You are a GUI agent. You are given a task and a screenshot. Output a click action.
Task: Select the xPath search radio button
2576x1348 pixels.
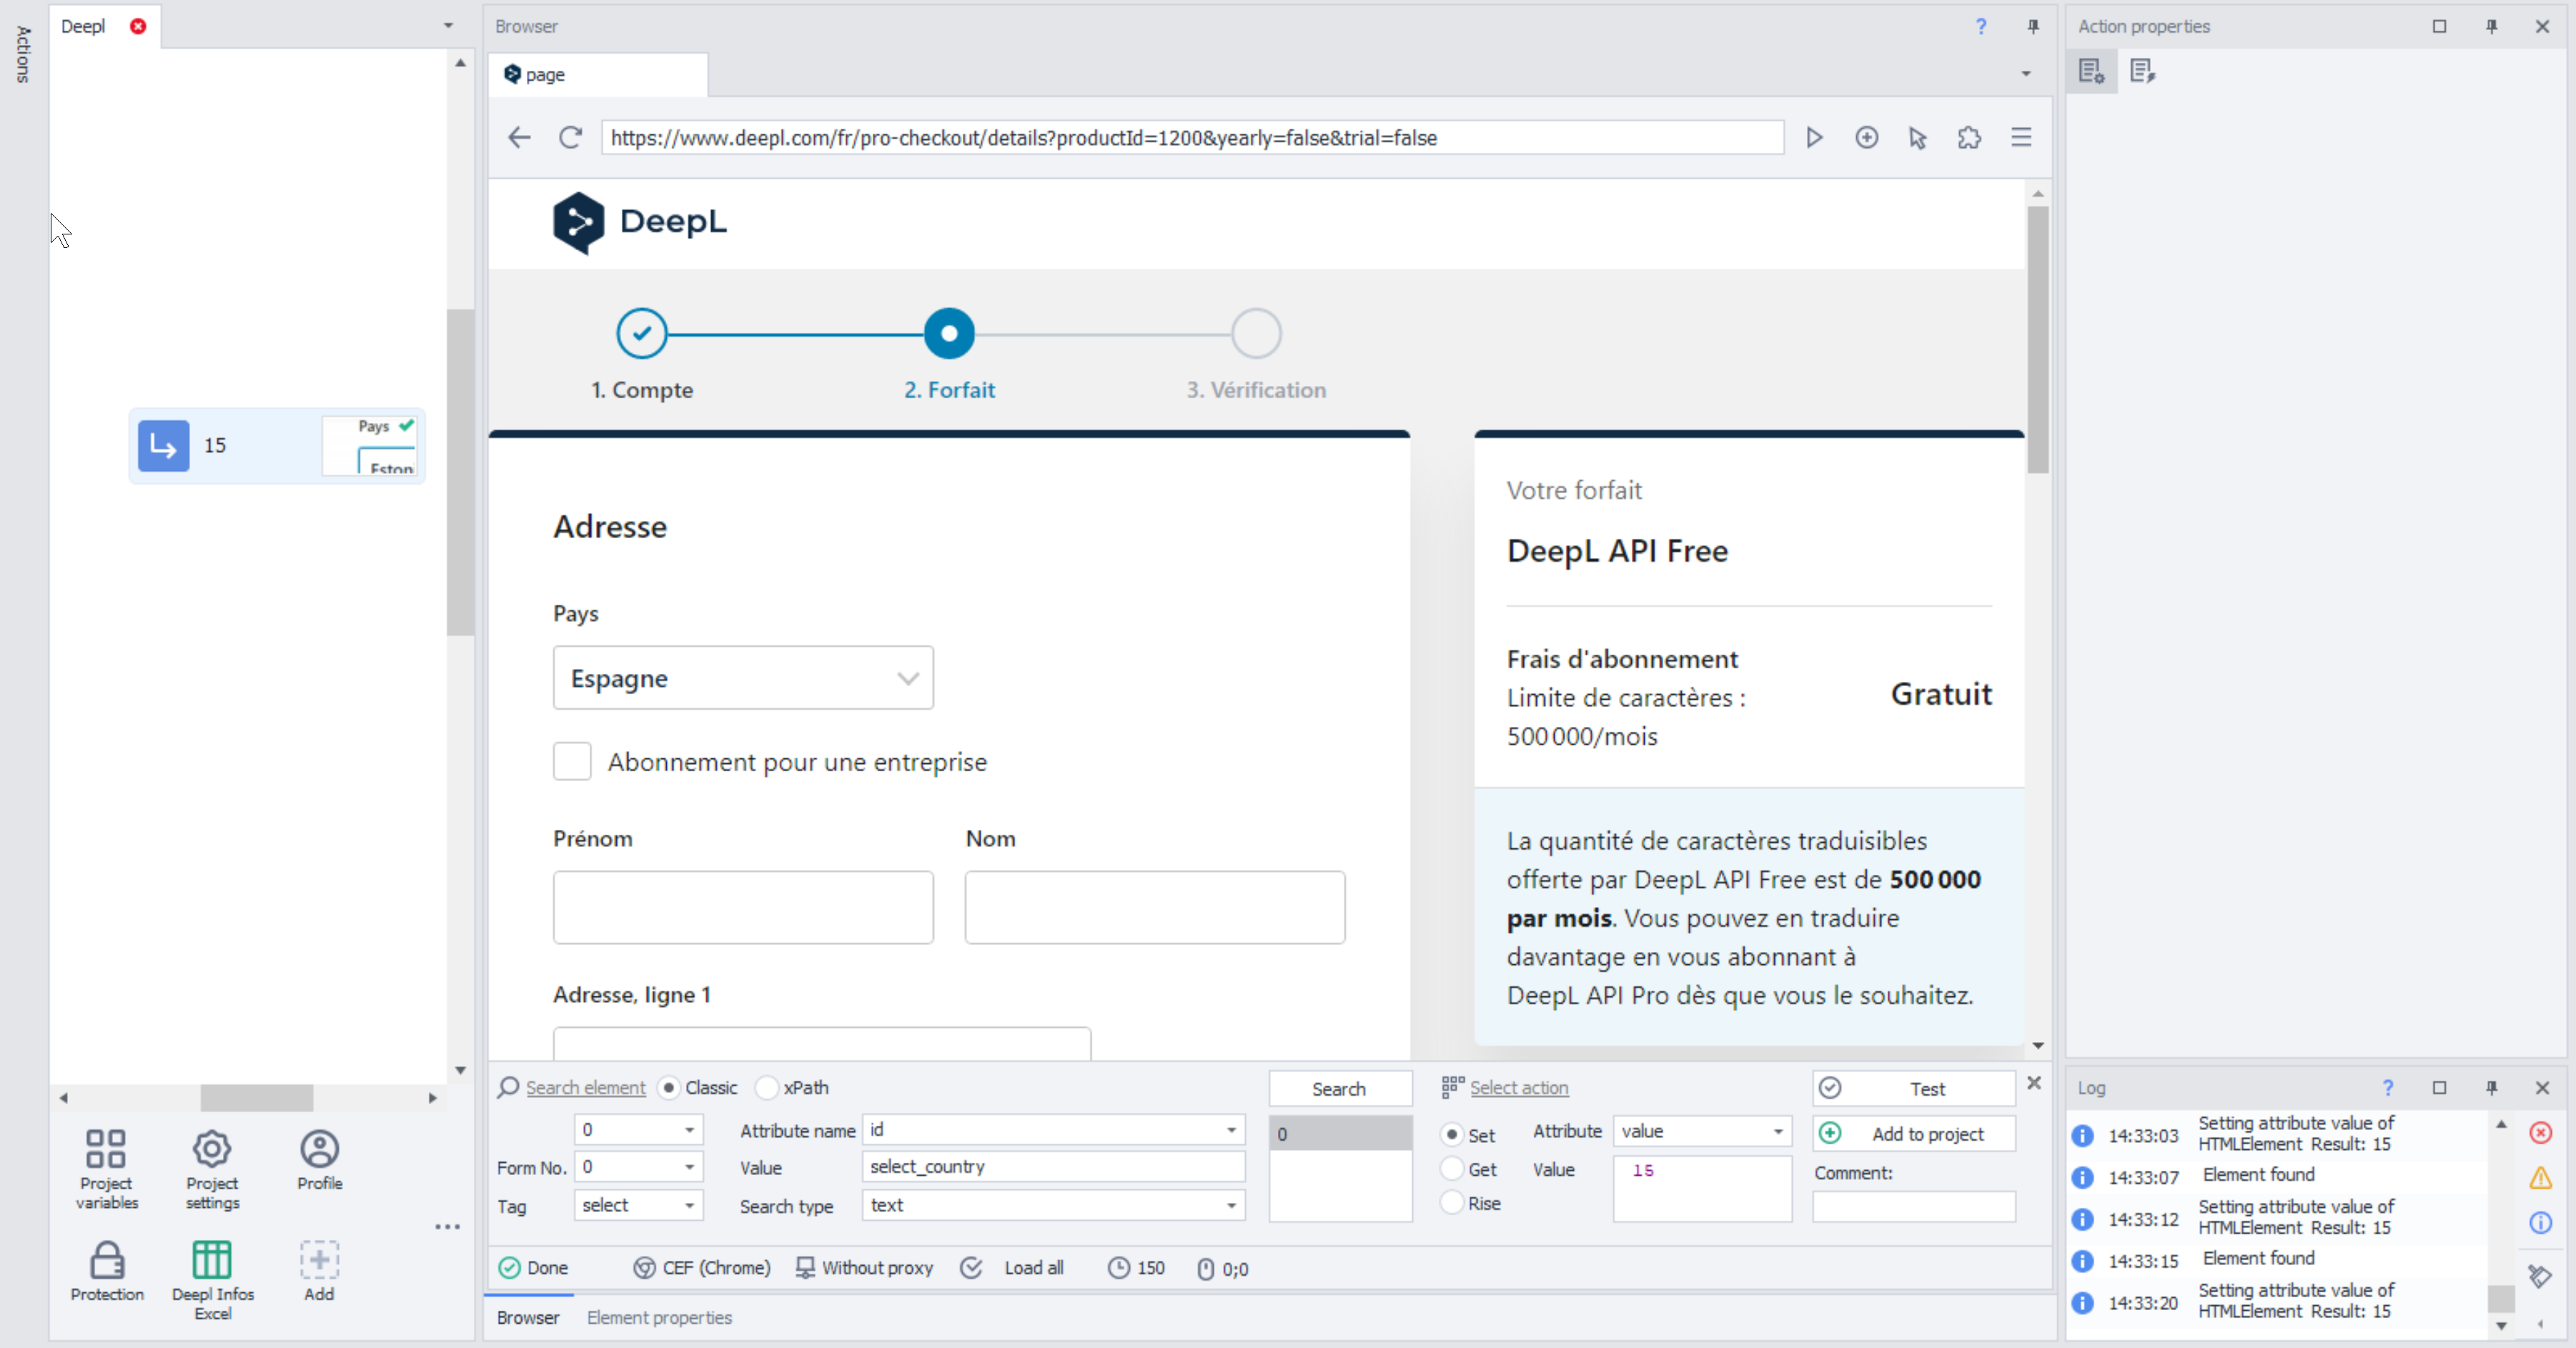tap(767, 1088)
